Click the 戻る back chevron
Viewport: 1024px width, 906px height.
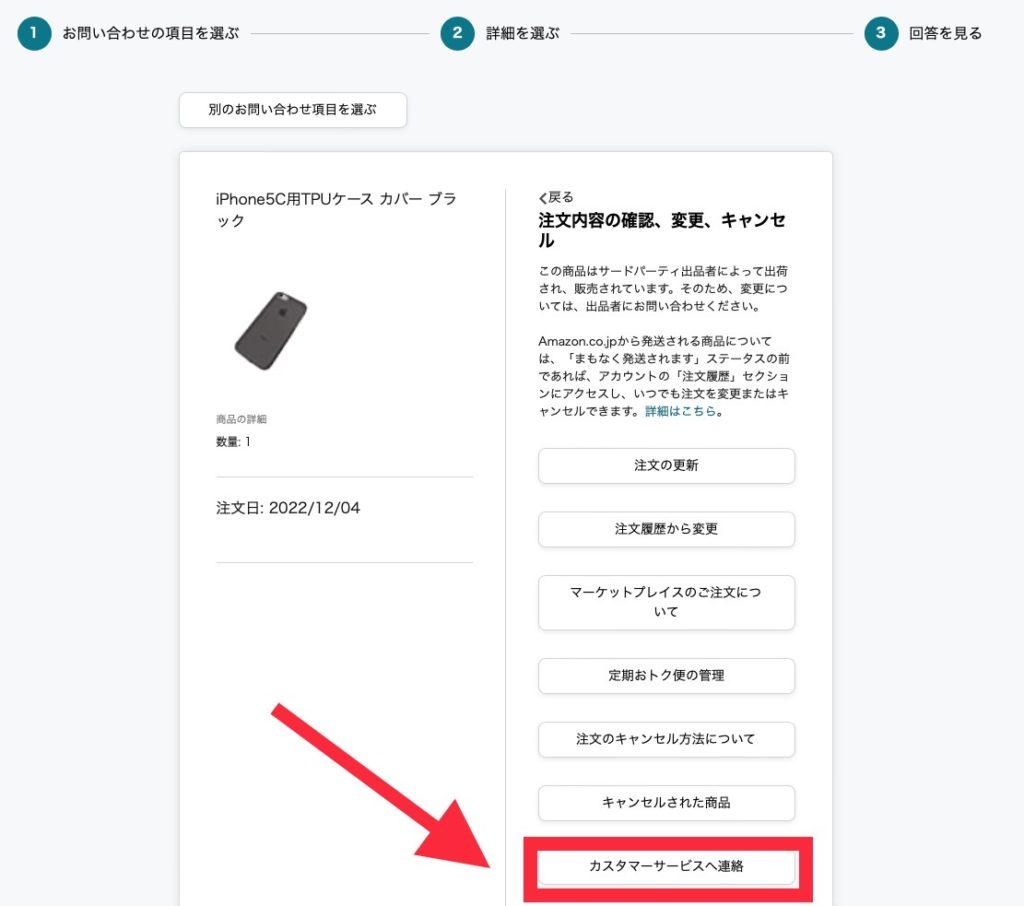(x=542, y=198)
